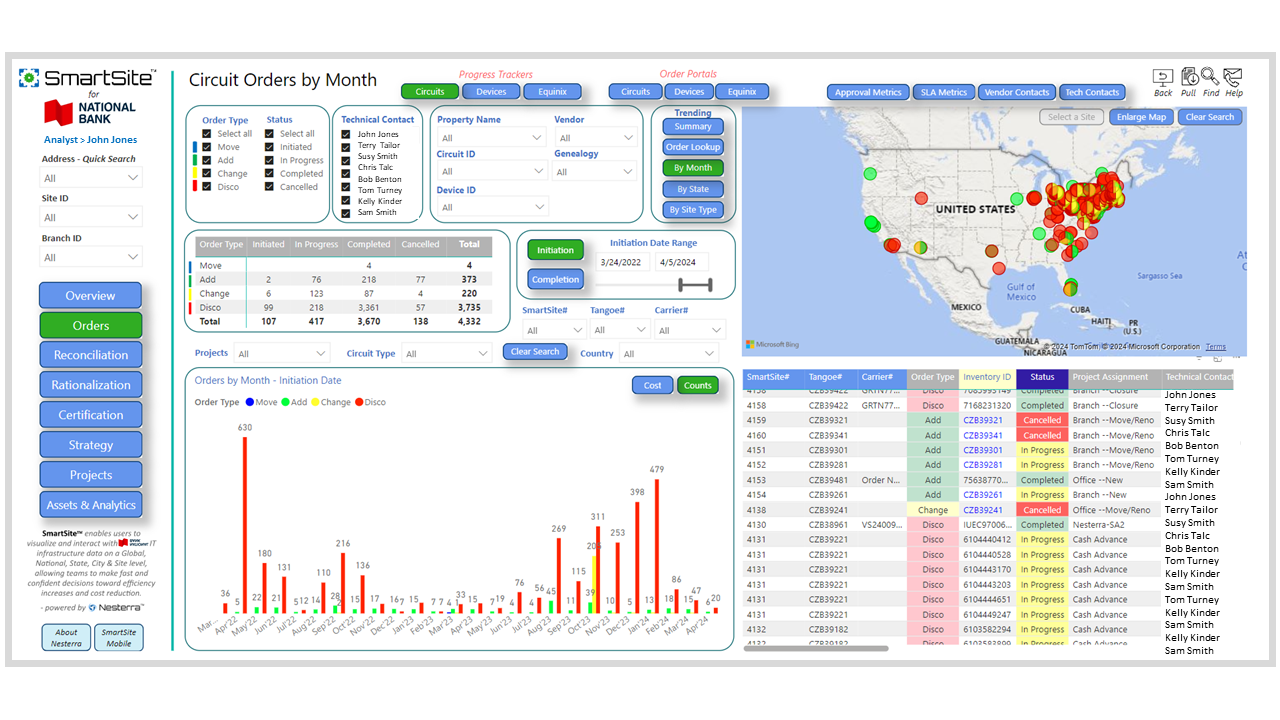Expand the Projects dropdown

click(281, 354)
